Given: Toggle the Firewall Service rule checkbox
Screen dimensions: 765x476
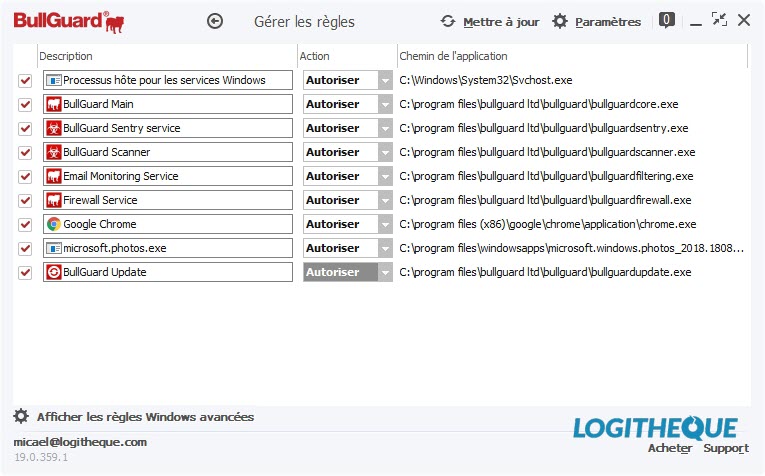Looking at the screenshot, I should [x=25, y=200].
